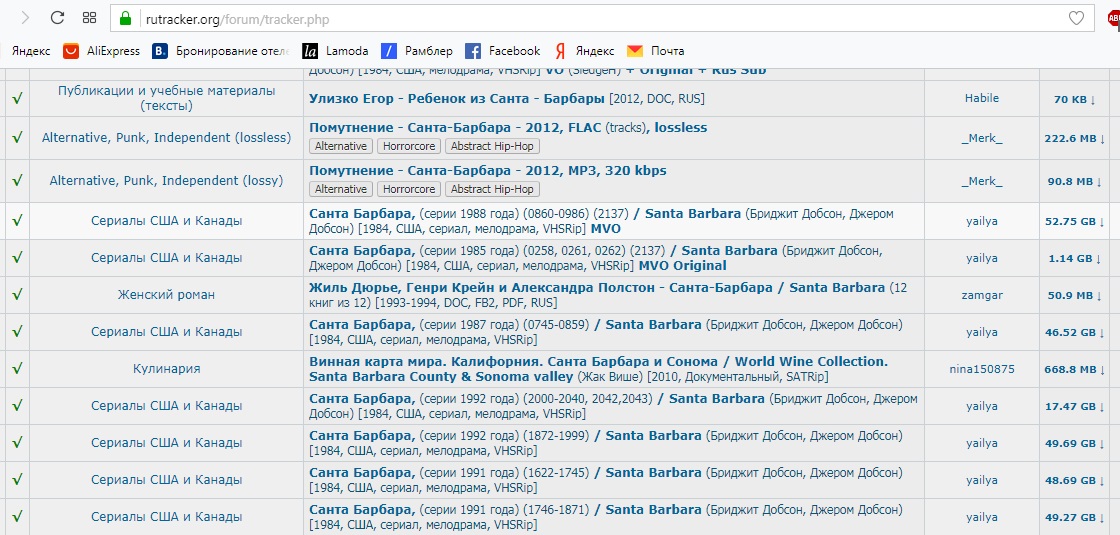This screenshot has width=1120, height=535.
Task: Click Abstract Hip-Hop tag in FLAC row
Action: click(x=492, y=146)
